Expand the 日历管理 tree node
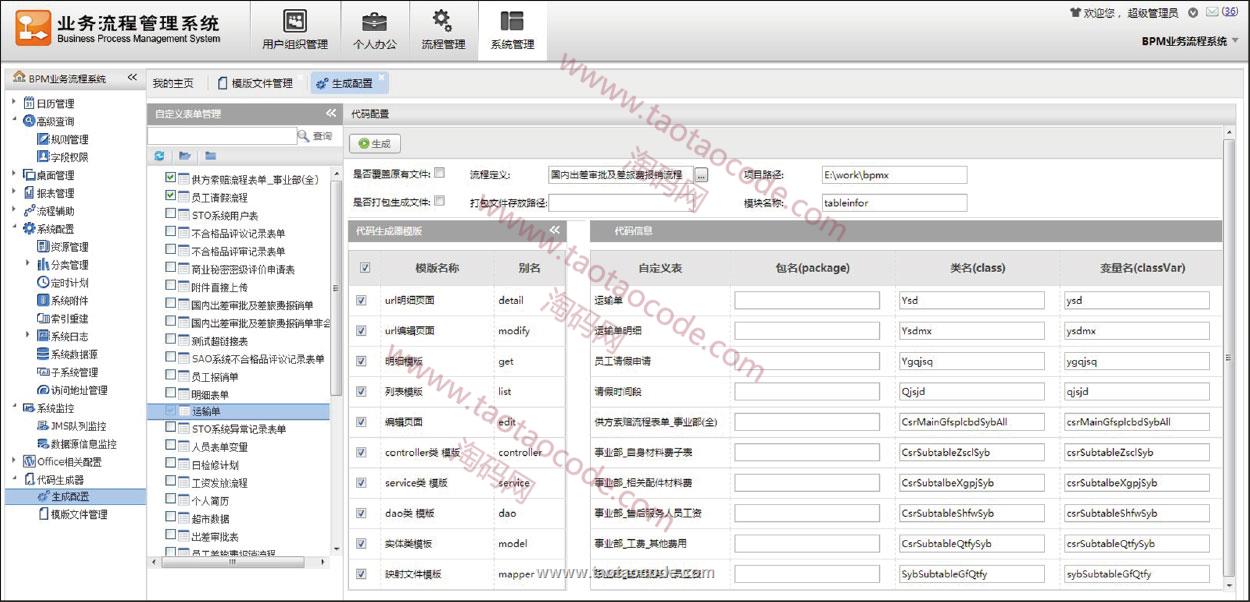1250x602 pixels. click(13, 103)
